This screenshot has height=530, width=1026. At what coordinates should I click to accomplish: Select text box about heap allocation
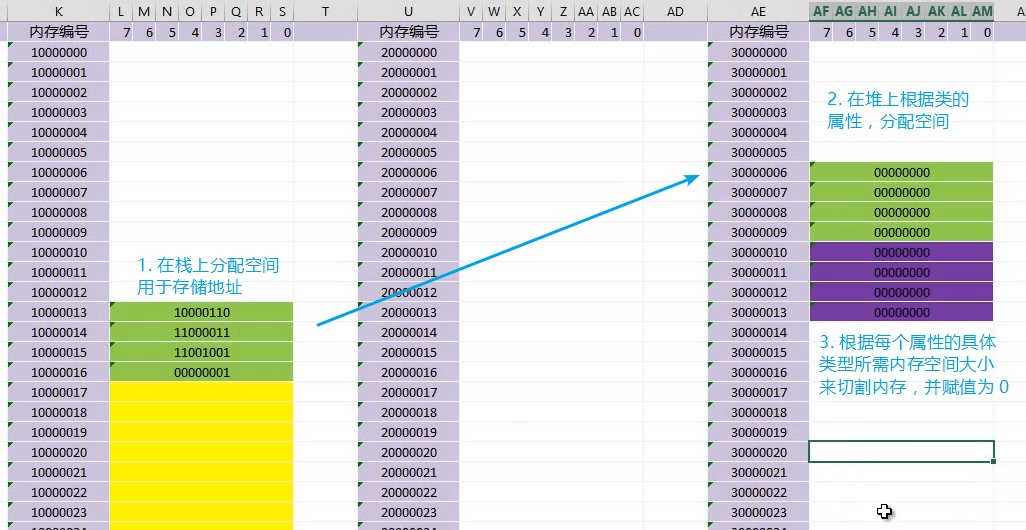(x=898, y=110)
